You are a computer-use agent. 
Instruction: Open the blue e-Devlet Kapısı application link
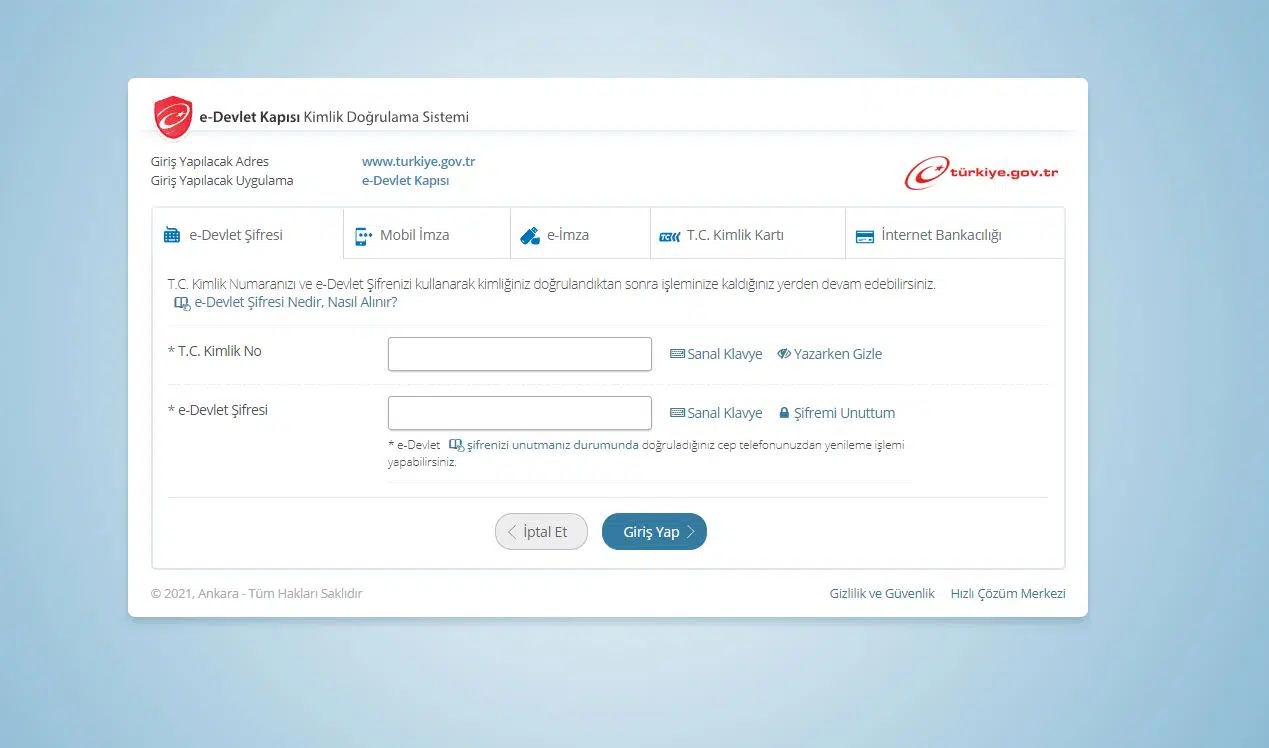tap(405, 181)
